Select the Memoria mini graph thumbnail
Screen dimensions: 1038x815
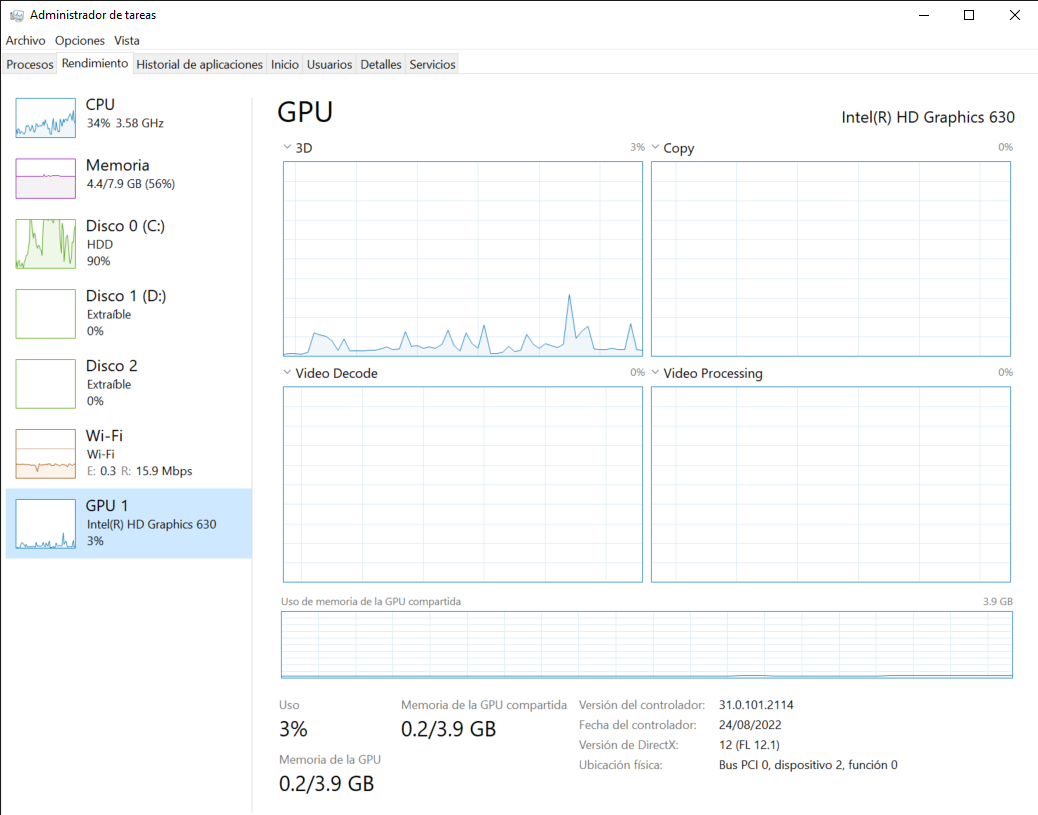[x=46, y=179]
